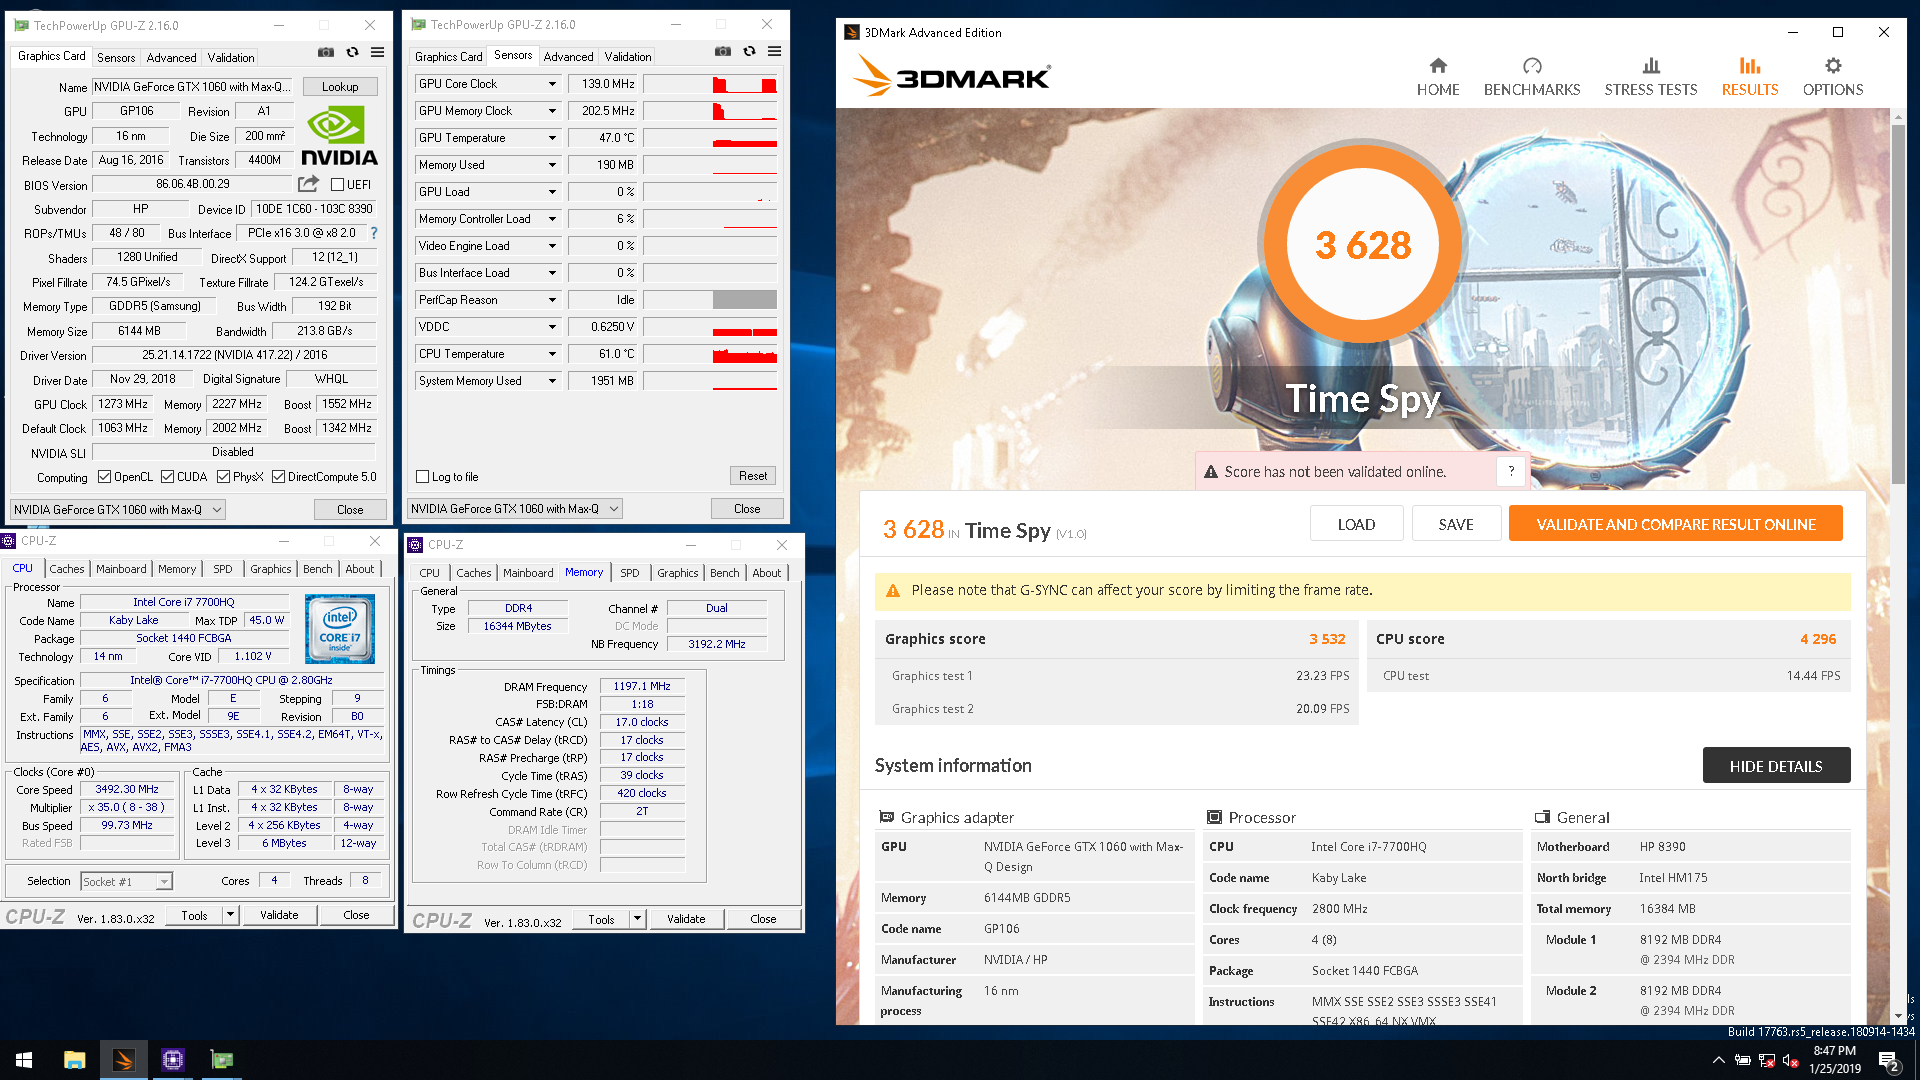This screenshot has width=1920, height=1080.
Task: Expand Memory Used sensor dropdown
Action: coord(552,165)
